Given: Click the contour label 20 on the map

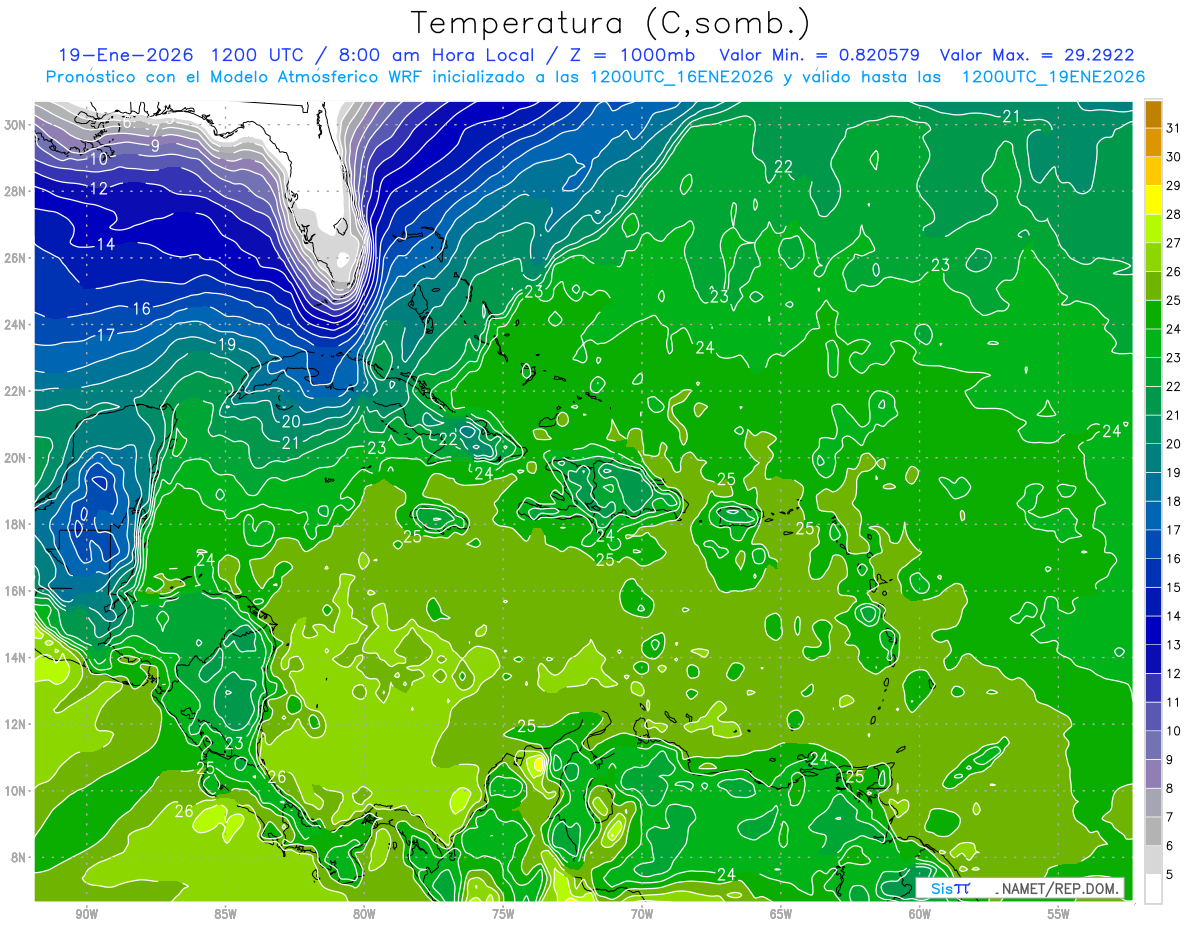Looking at the screenshot, I should [x=291, y=422].
